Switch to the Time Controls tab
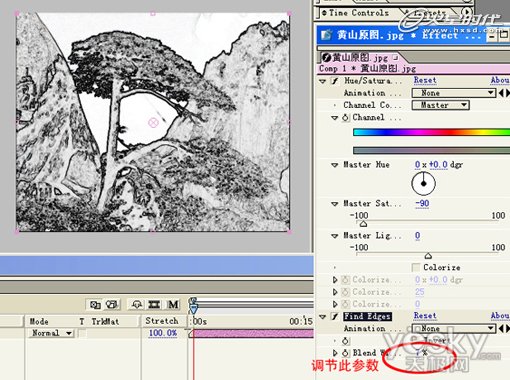The image size is (510, 380). [x=359, y=13]
